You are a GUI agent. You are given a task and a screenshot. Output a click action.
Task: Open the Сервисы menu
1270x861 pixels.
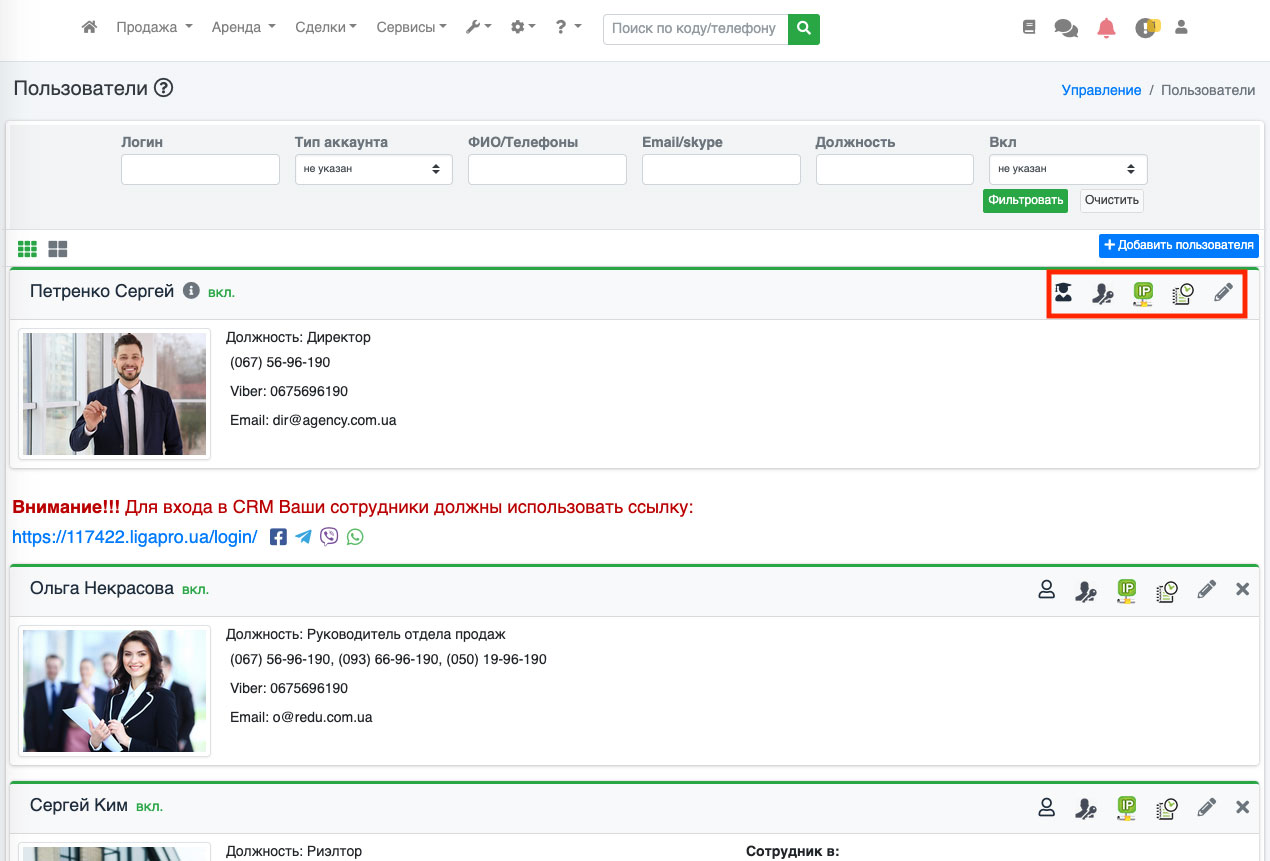pos(411,28)
